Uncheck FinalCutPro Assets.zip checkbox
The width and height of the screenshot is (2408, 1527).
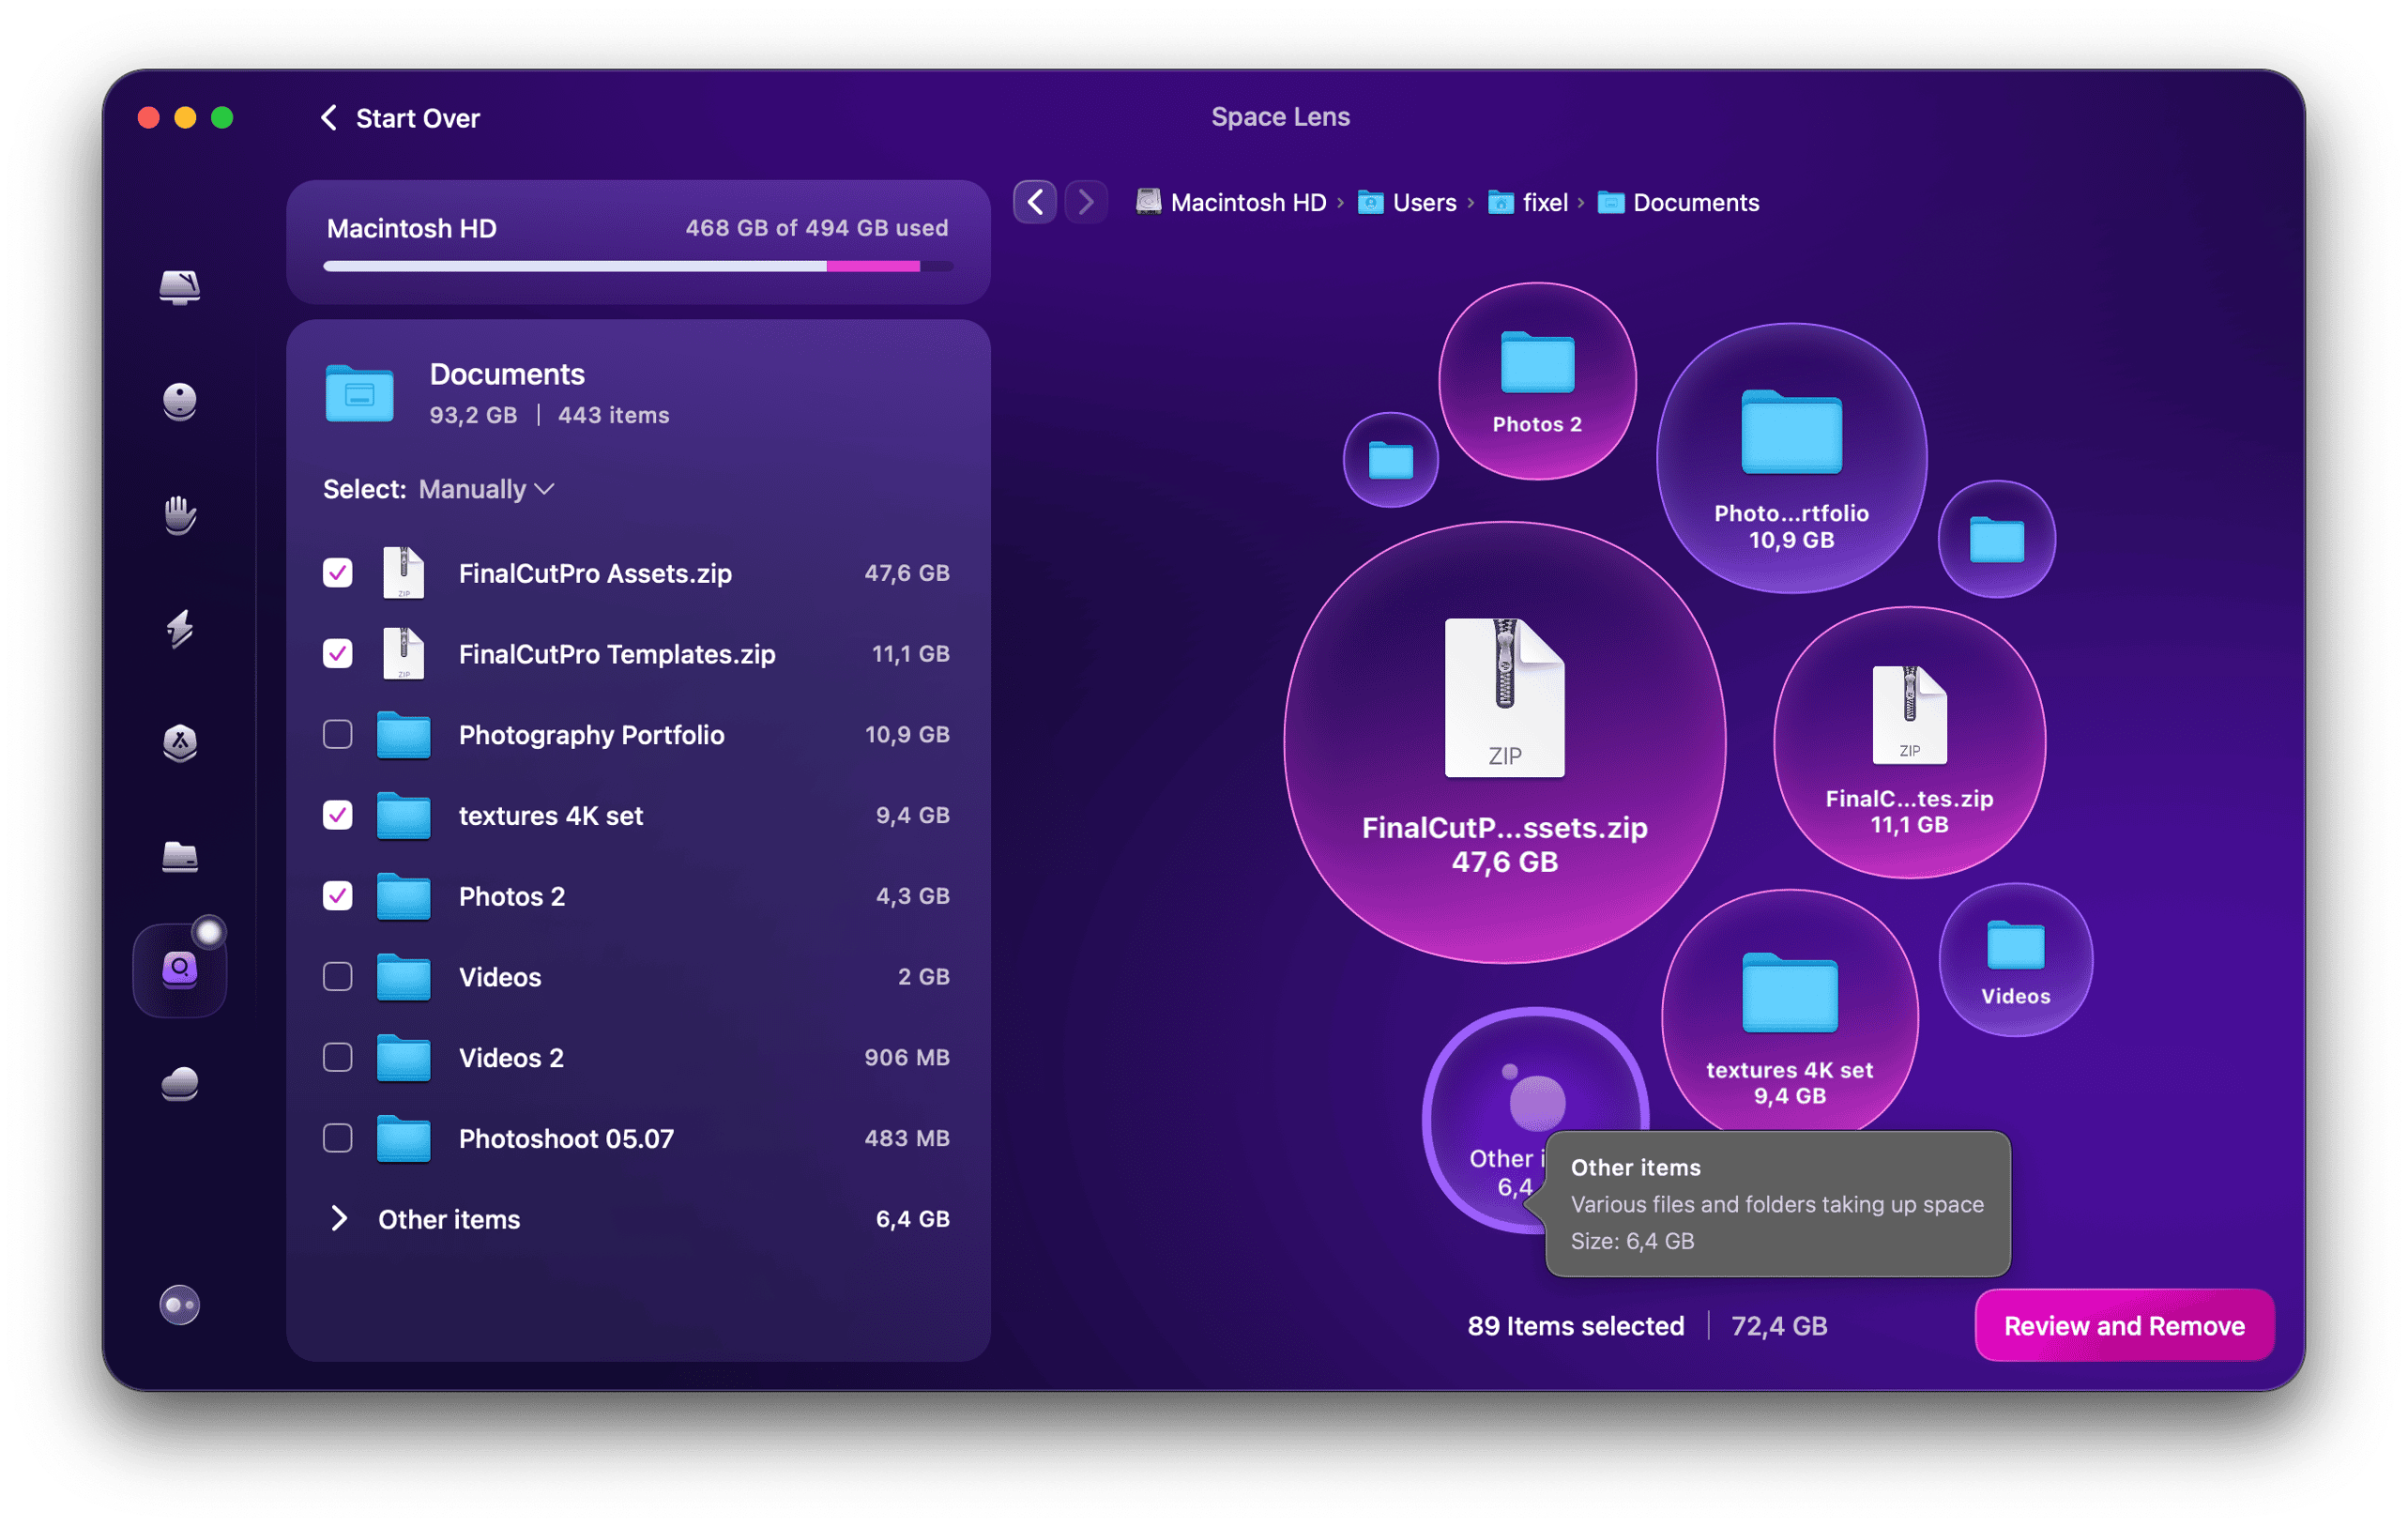point(338,573)
